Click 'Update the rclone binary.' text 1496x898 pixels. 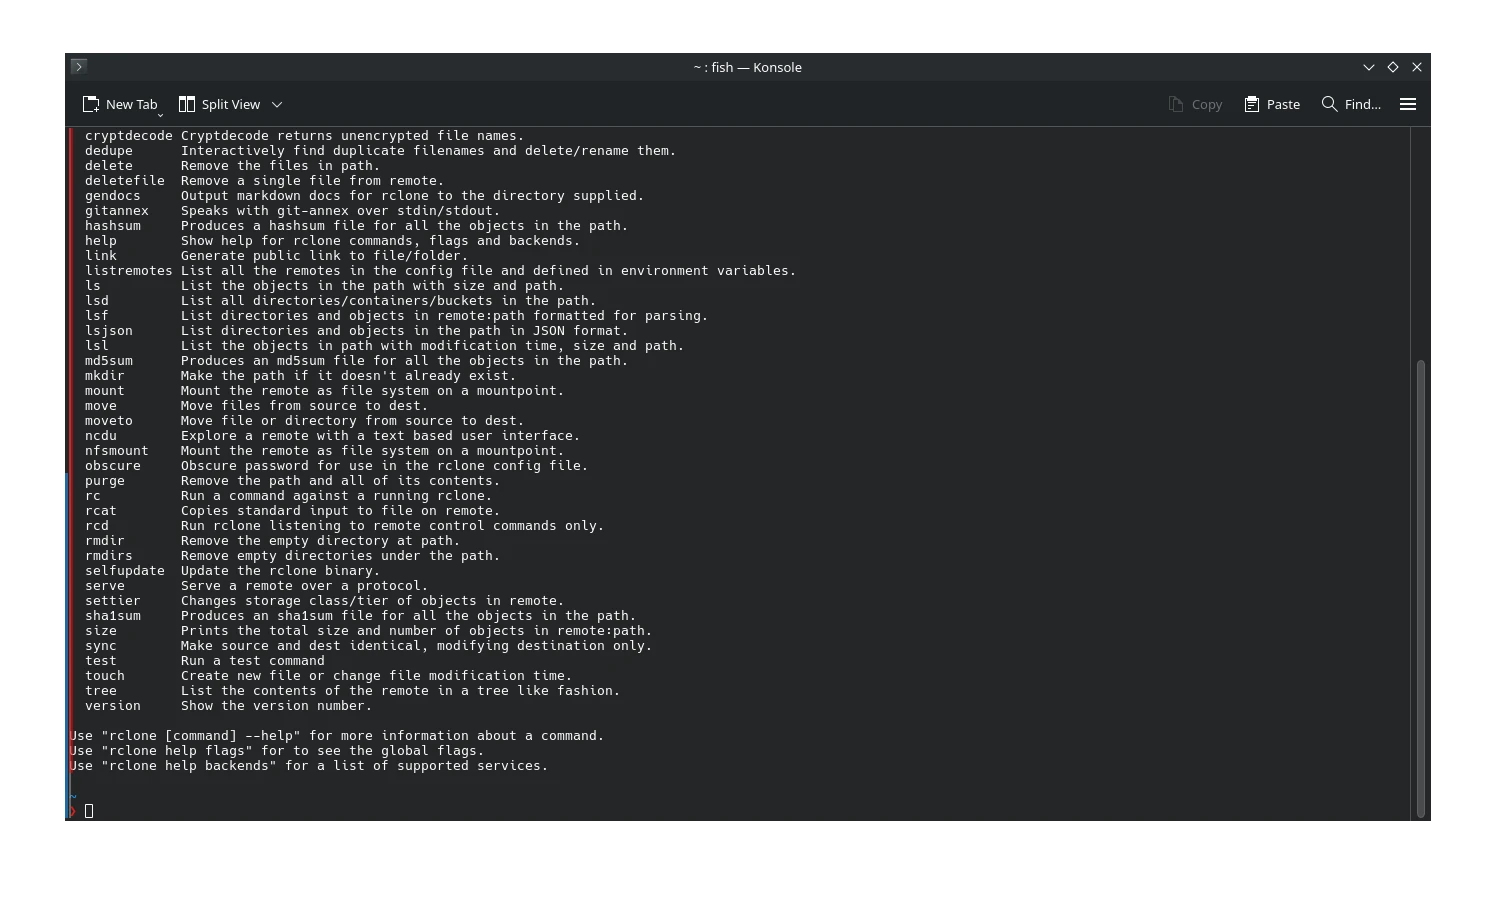[280, 571]
